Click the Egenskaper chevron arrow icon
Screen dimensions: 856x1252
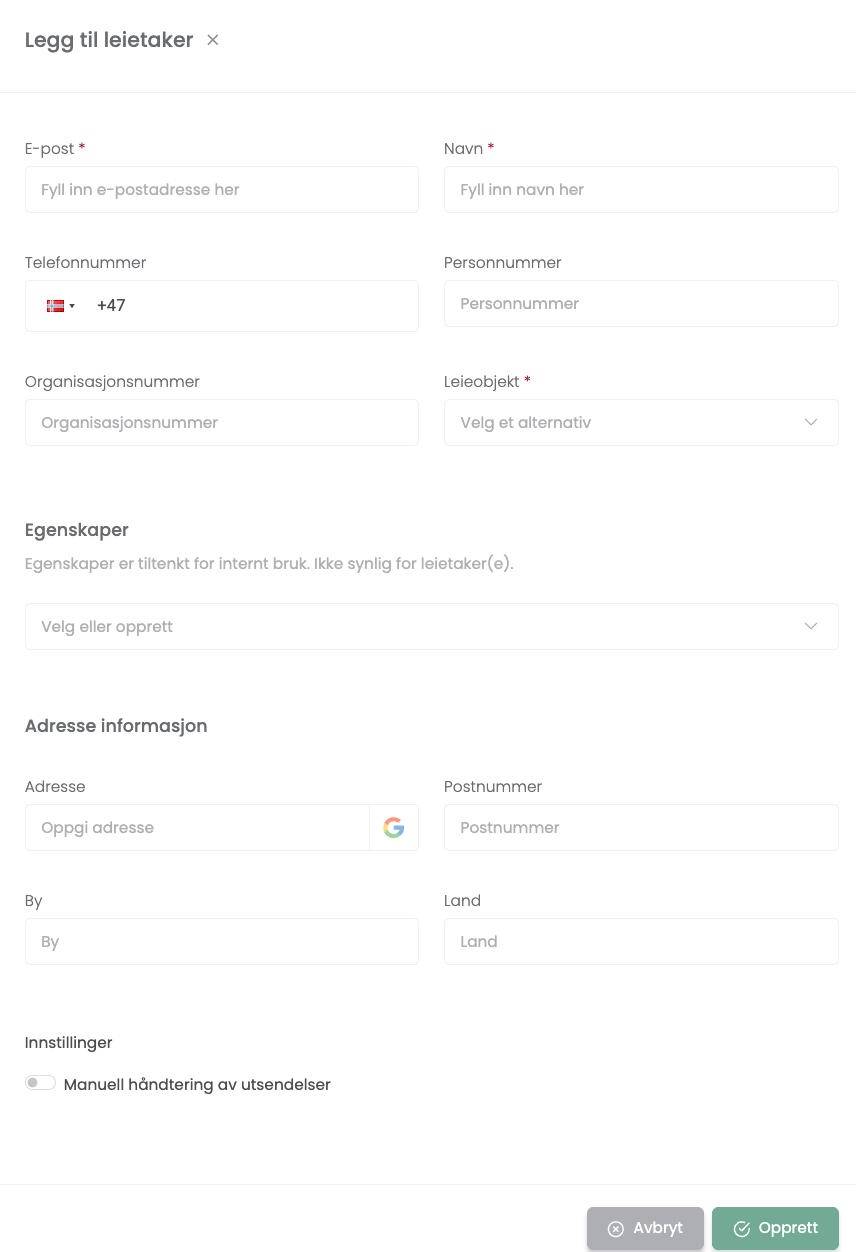coord(811,627)
